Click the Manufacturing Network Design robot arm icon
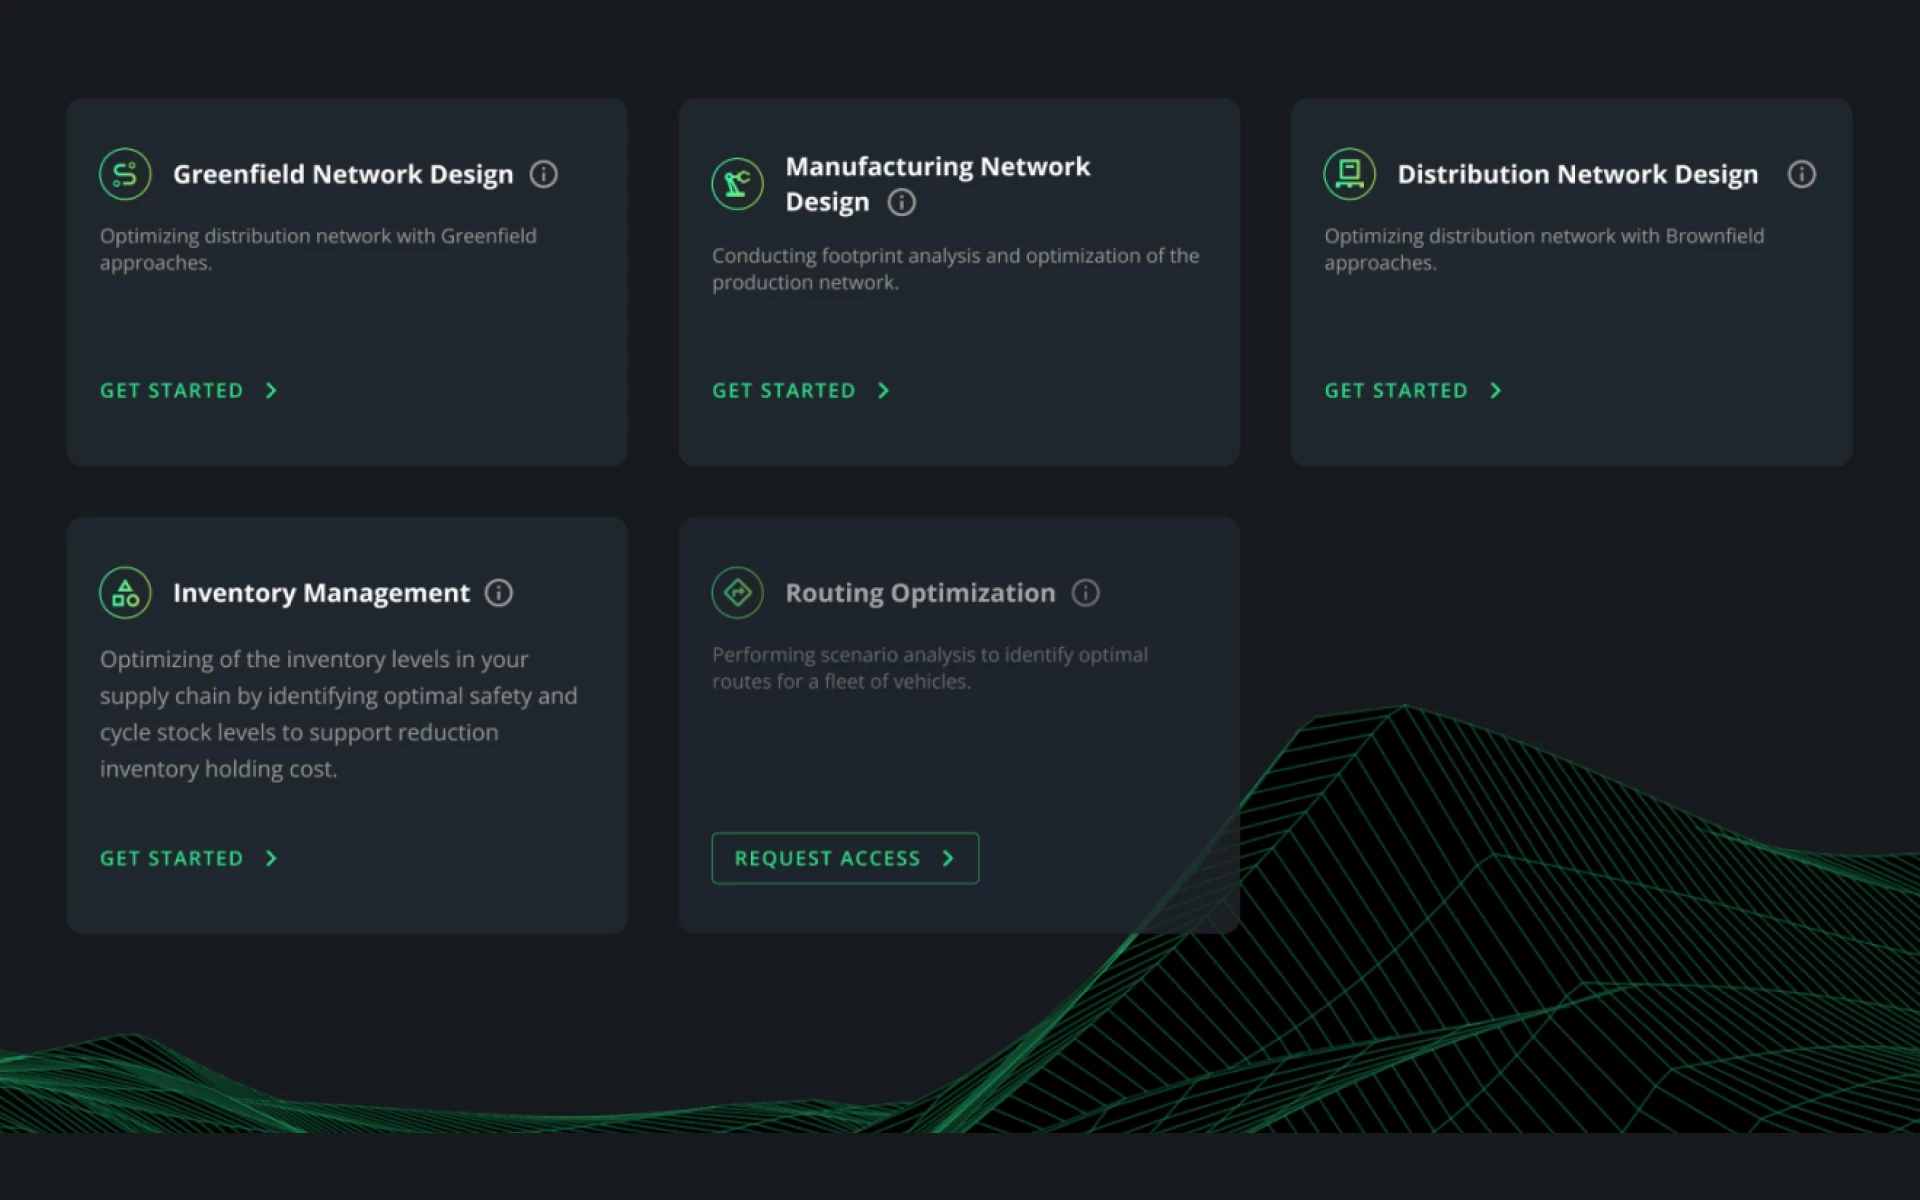This screenshot has height=1200, width=1920. [x=737, y=184]
